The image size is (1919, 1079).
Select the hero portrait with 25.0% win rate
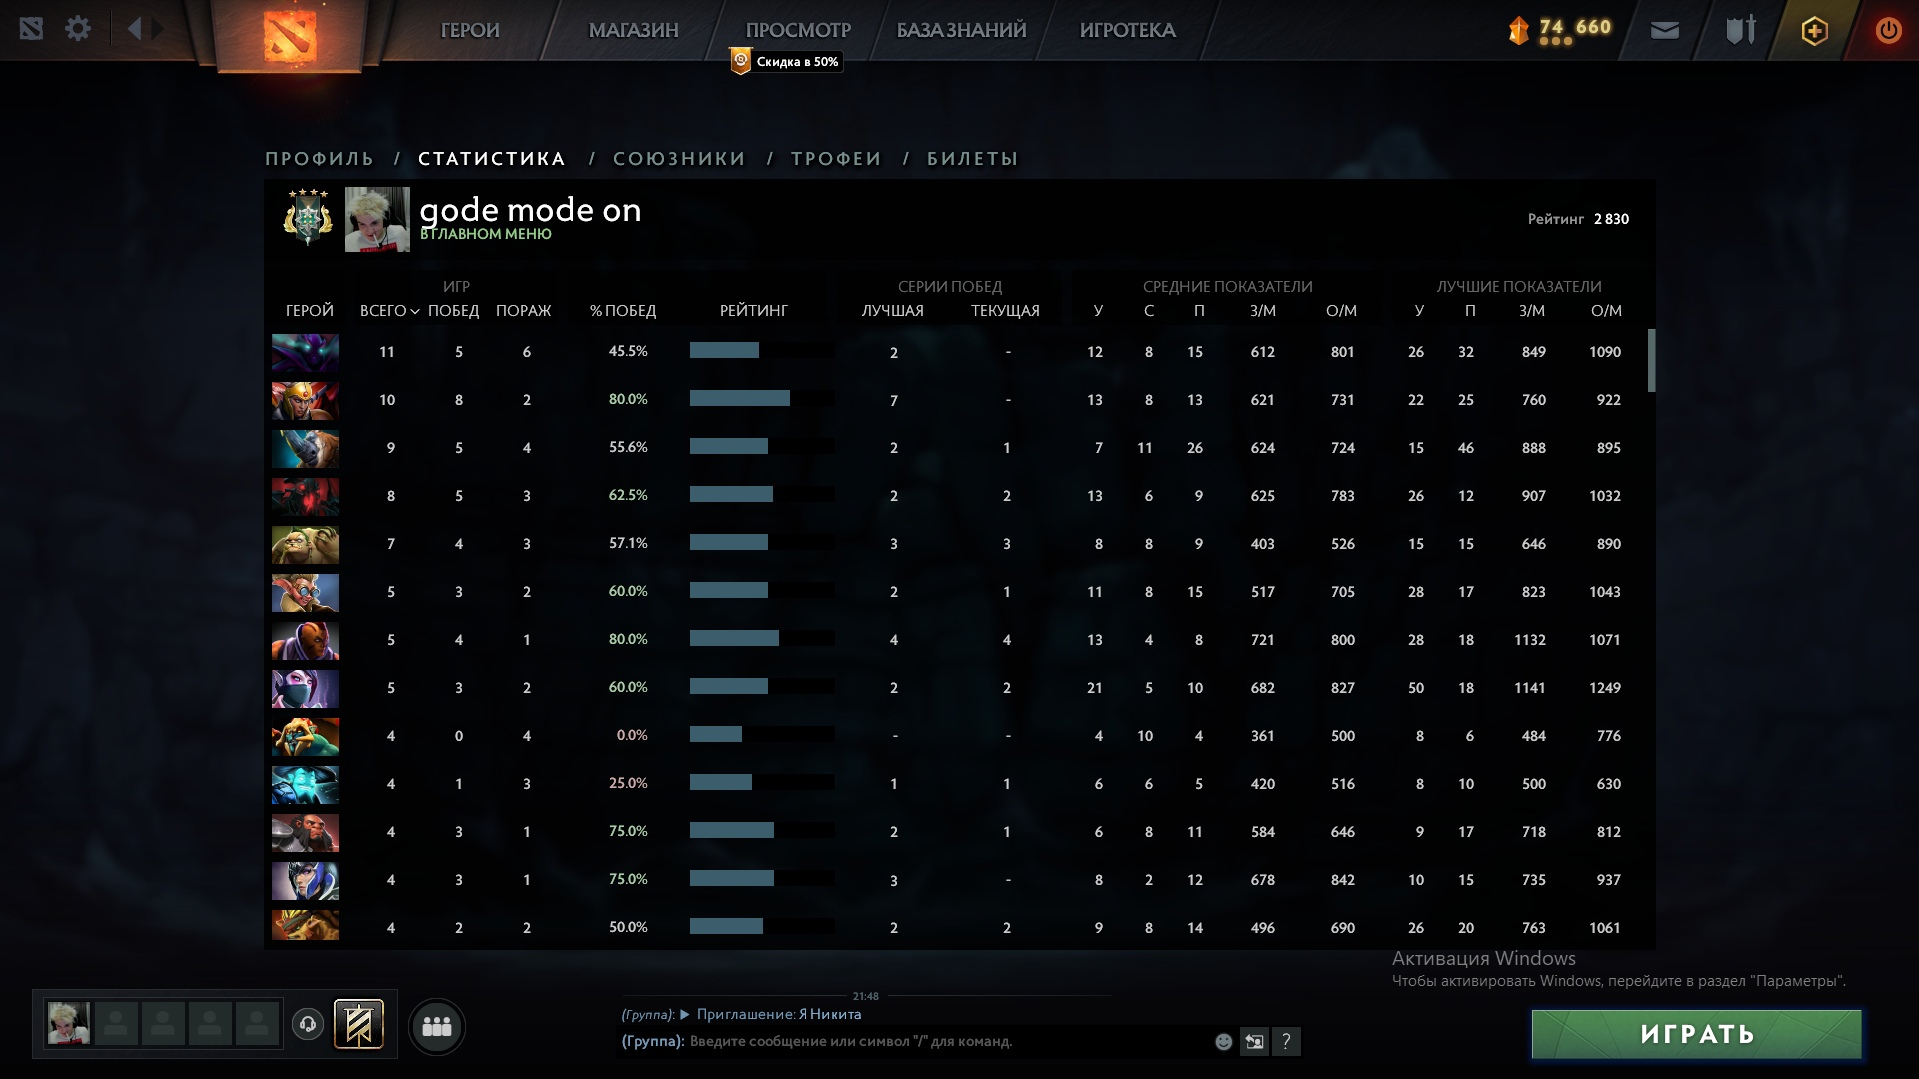(x=305, y=784)
